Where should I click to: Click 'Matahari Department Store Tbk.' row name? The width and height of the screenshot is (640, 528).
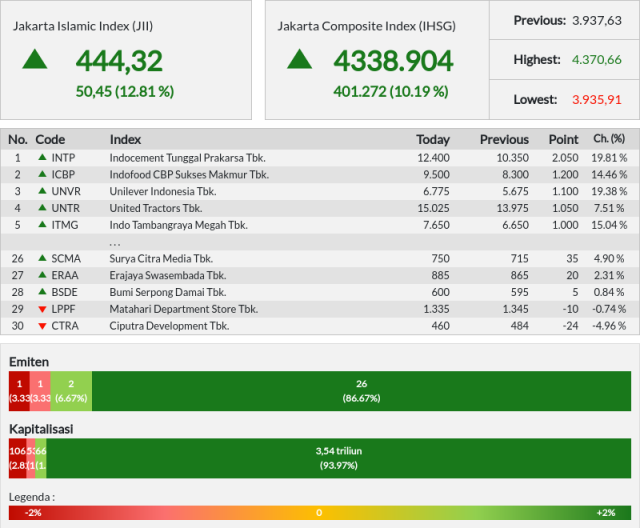point(184,309)
